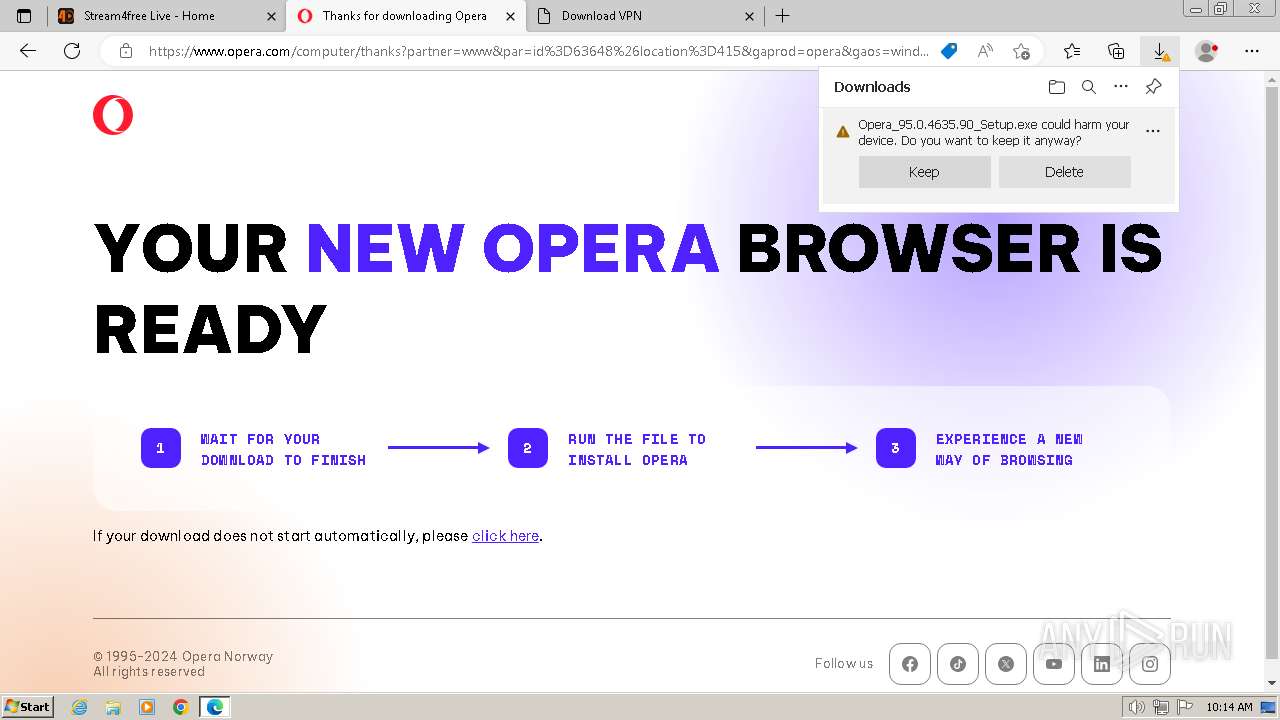Add this page to favorites
Image resolution: width=1280 pixels, height=720 pixels.
(x=1021, y=51)
